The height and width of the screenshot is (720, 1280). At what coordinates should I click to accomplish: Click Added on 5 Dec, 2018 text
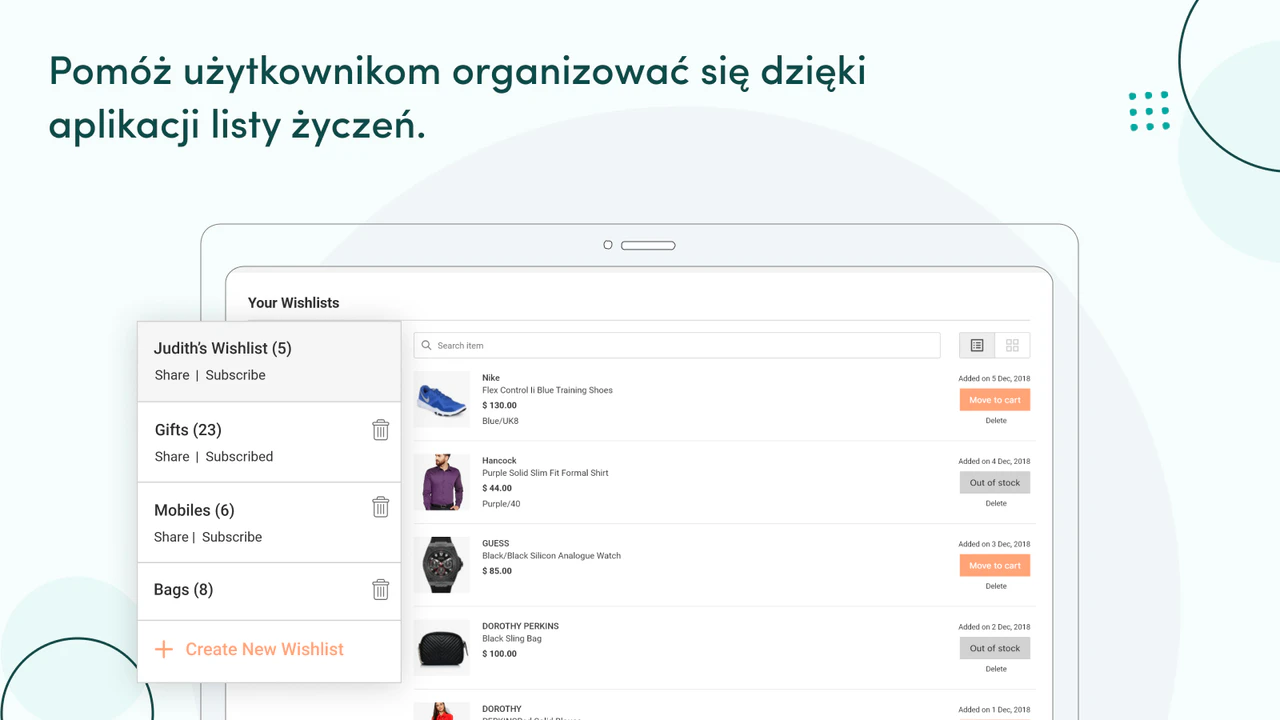994,379
